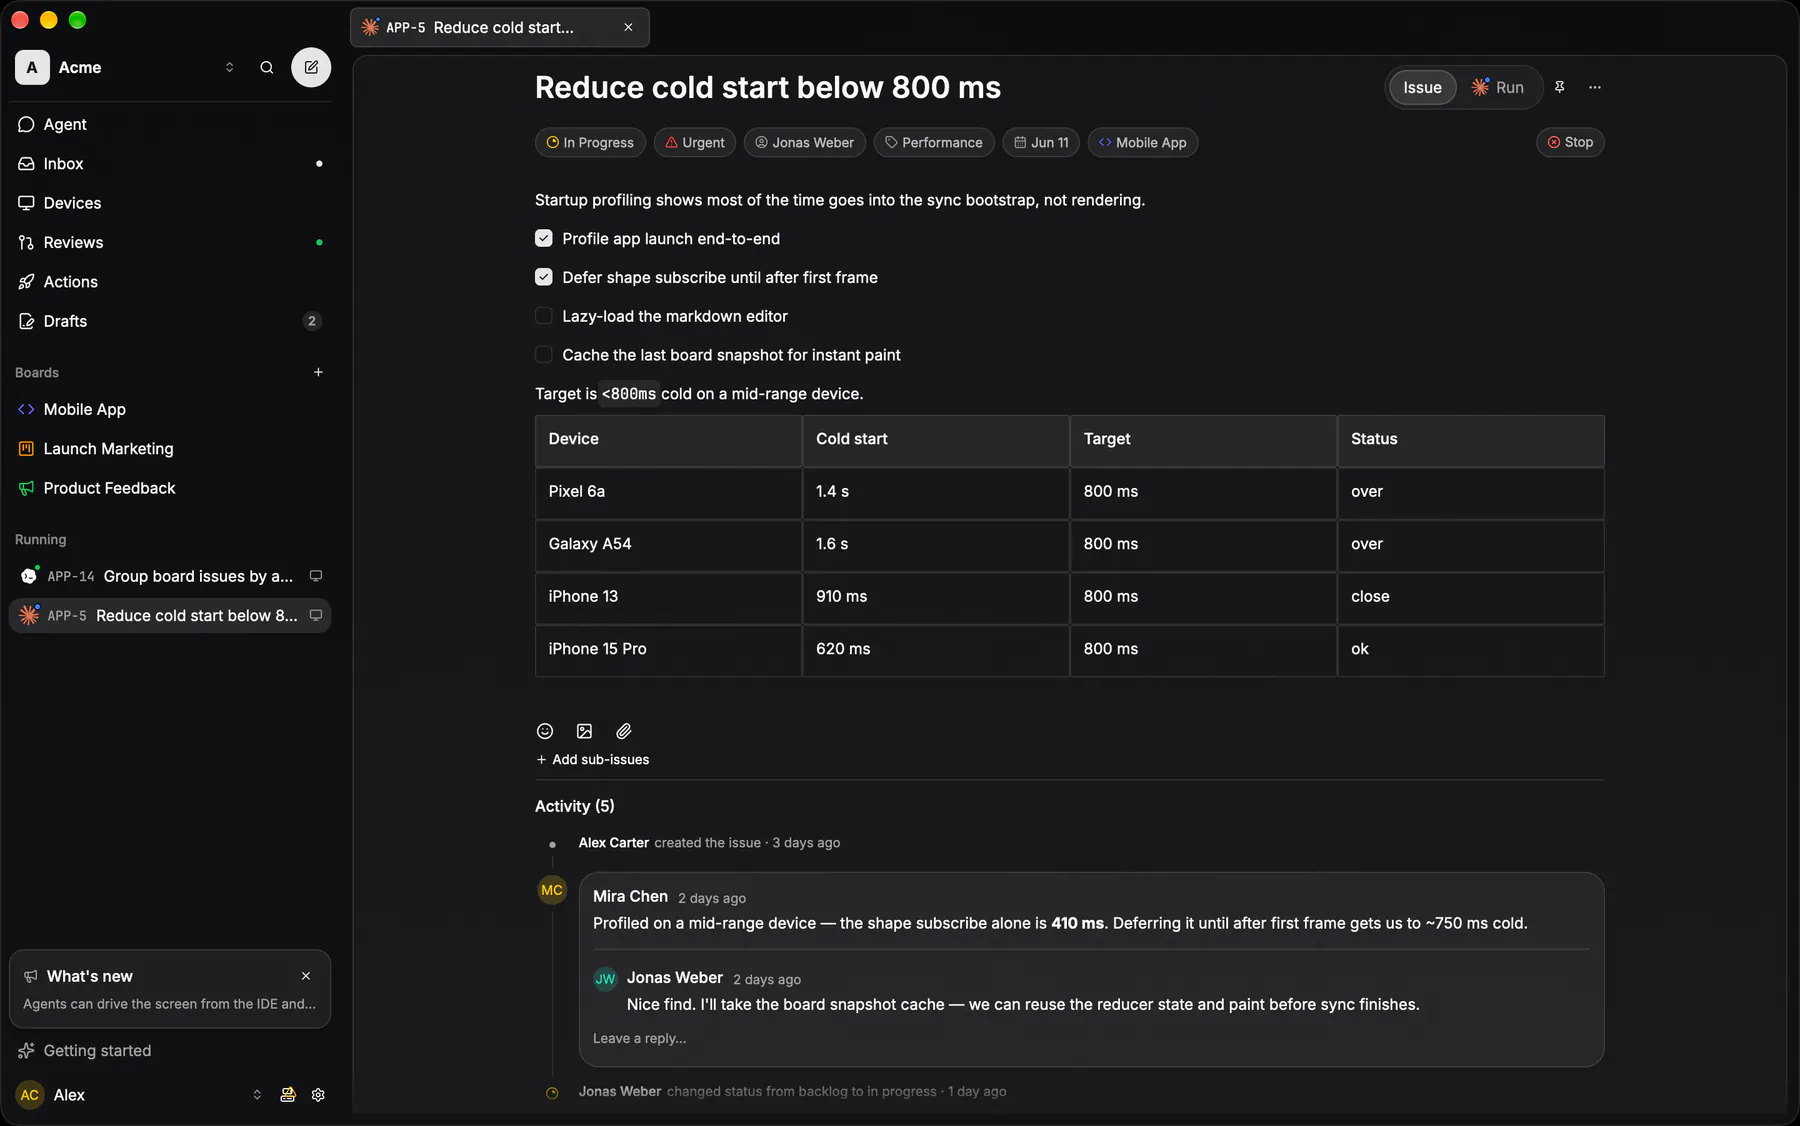Show device screen for APP-14 running task
The height and width of the screenshot is (1126, 1800).
(316, 576)
